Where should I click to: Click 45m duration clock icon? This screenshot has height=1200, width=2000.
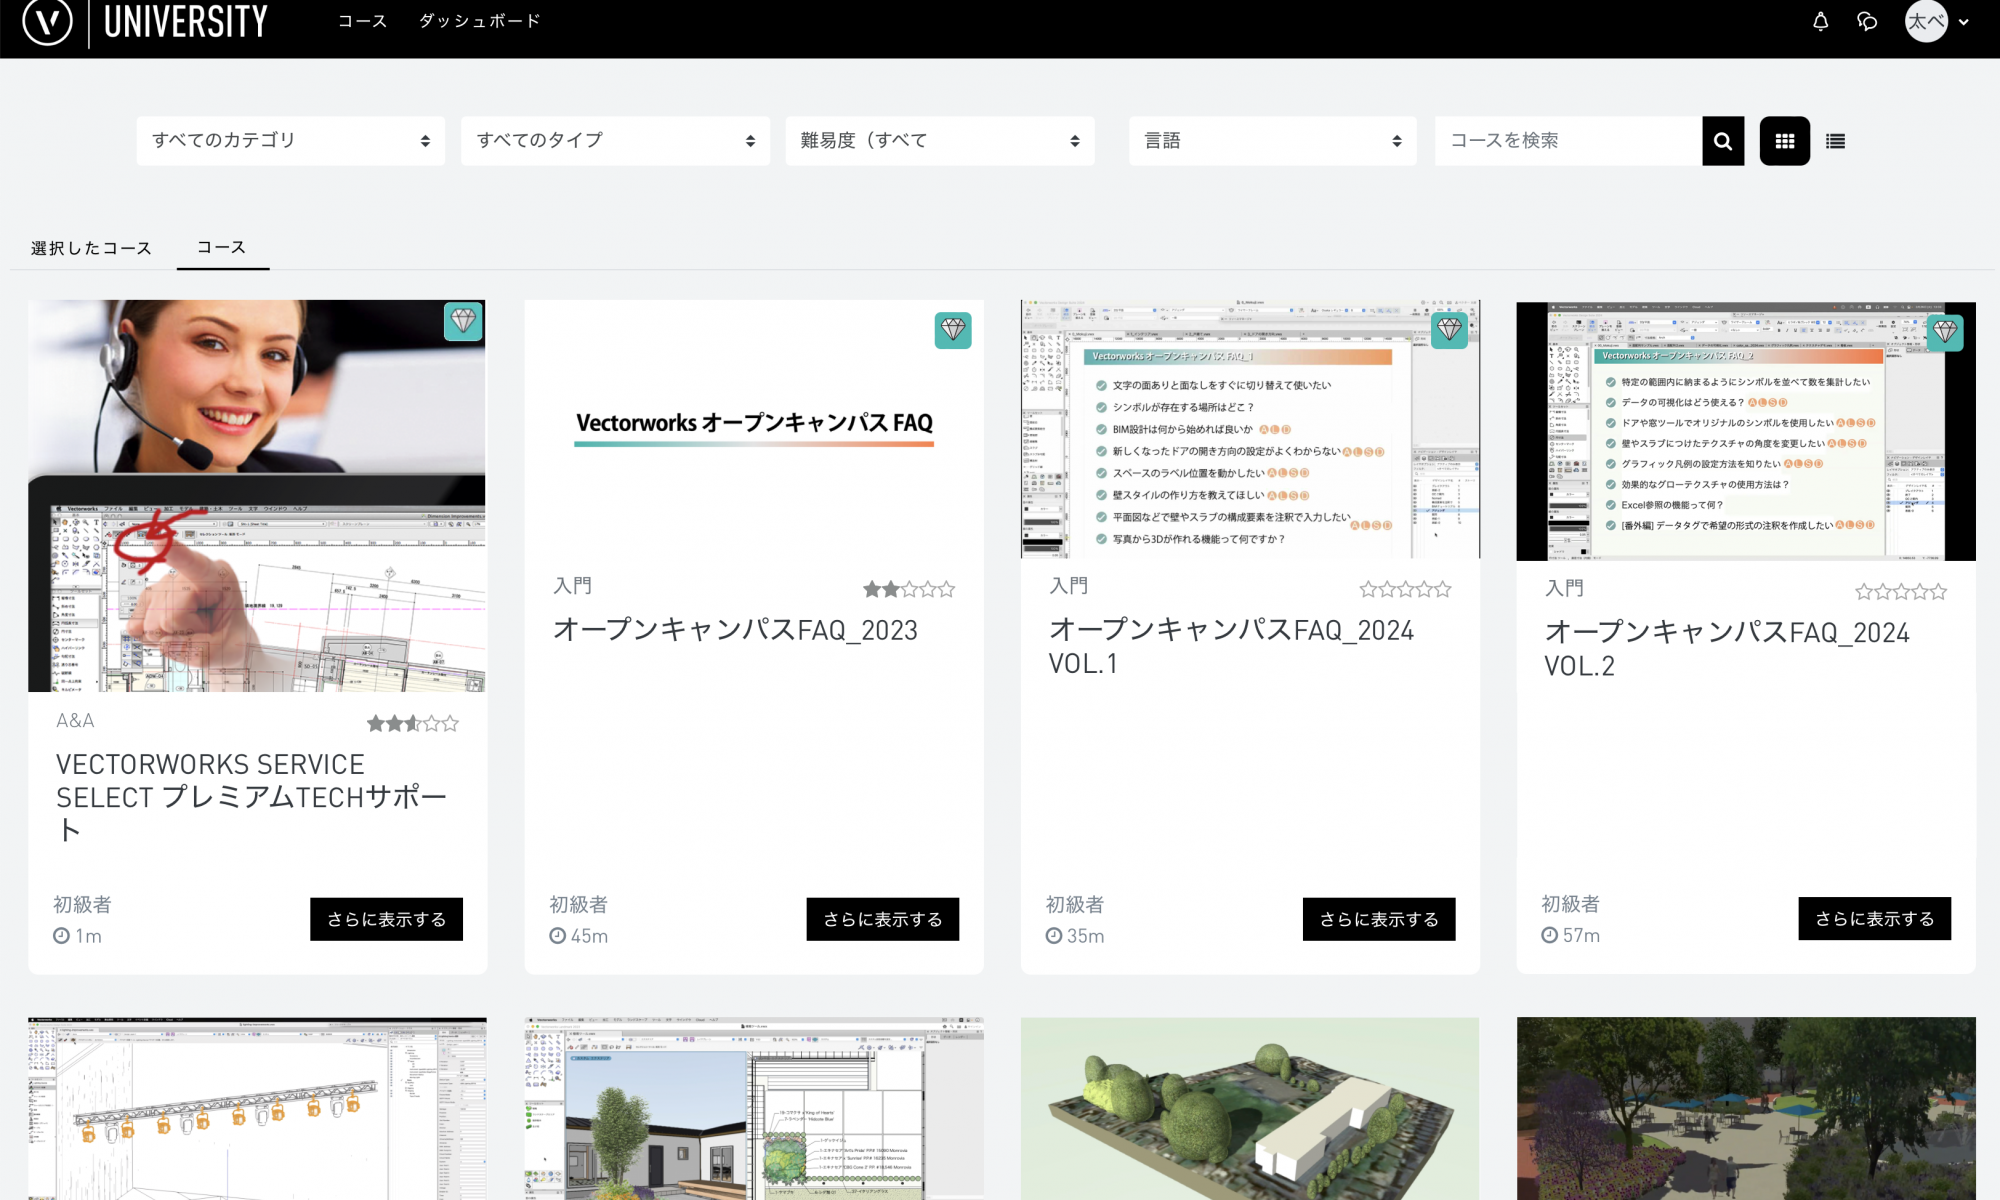pos(557,936)
